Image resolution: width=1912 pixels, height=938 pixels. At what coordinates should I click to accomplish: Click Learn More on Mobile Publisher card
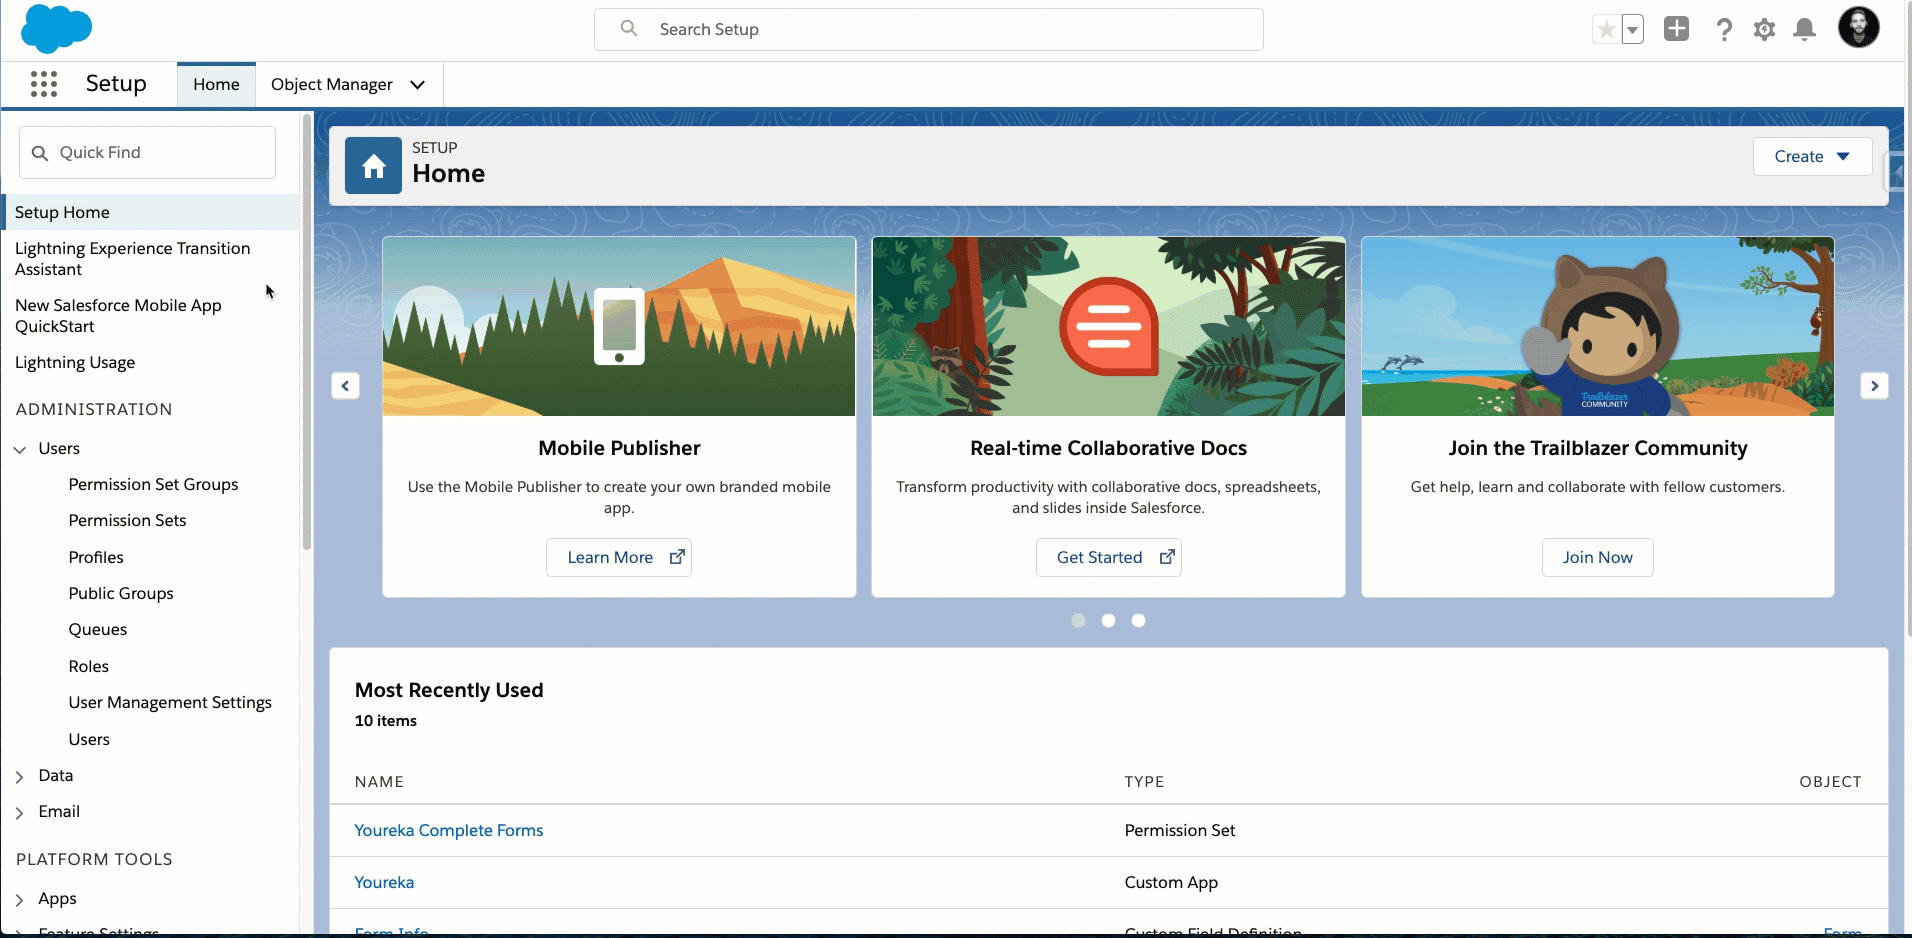[x=619, y=557]
